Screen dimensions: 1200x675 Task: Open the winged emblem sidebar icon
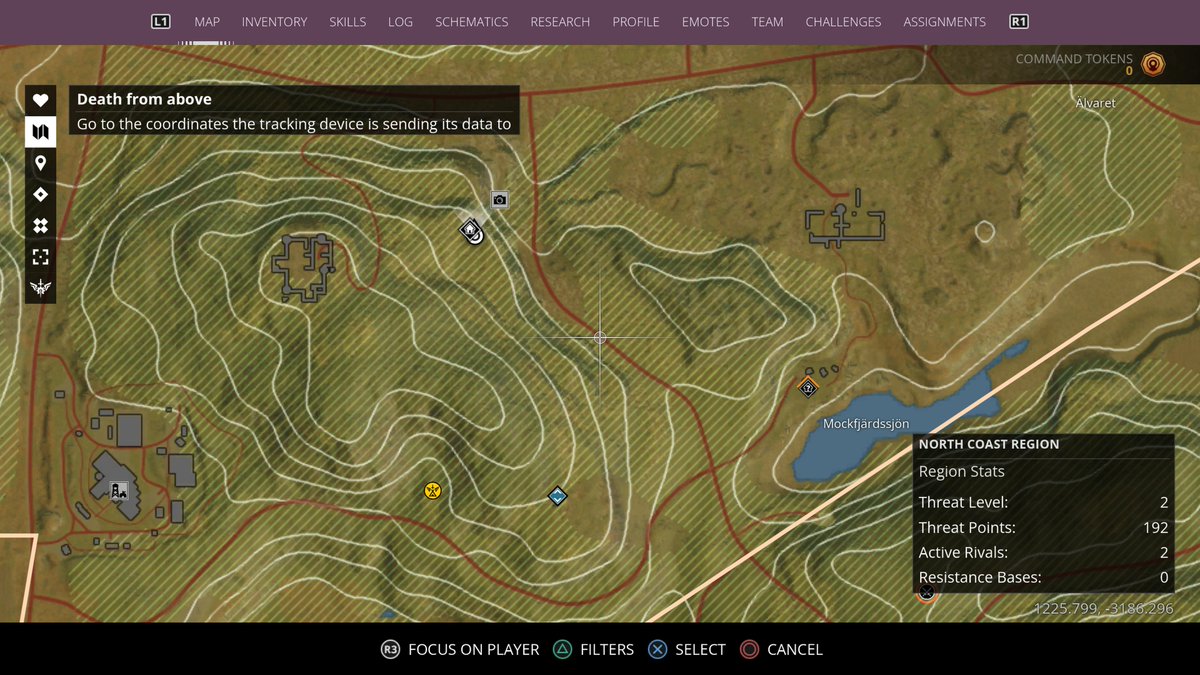point(40,289)
